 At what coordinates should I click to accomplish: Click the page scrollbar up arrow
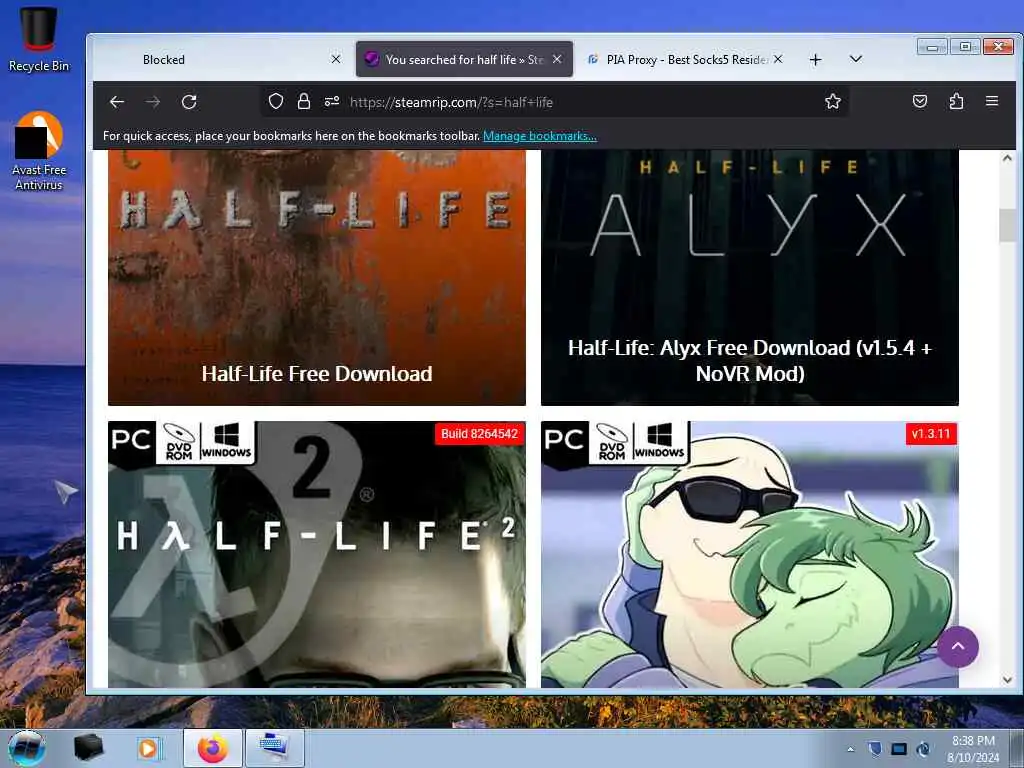coord(1007,158)
